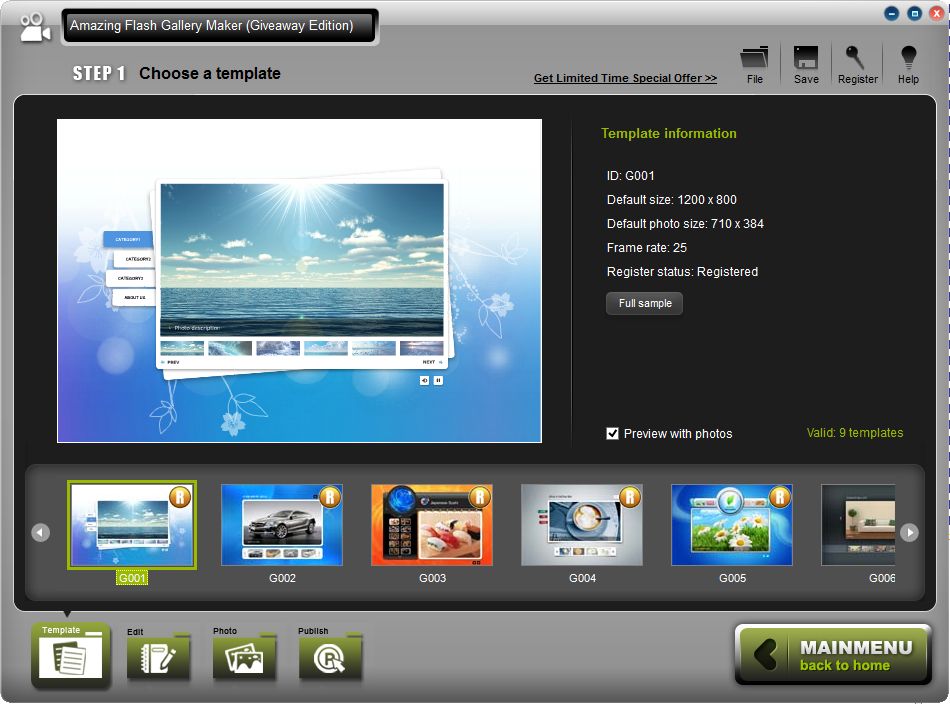Open the Get Limited Time Special Offer link
The width and height of the screenshot is (950, 704).
pyautogui.click(x=625, y=77)
